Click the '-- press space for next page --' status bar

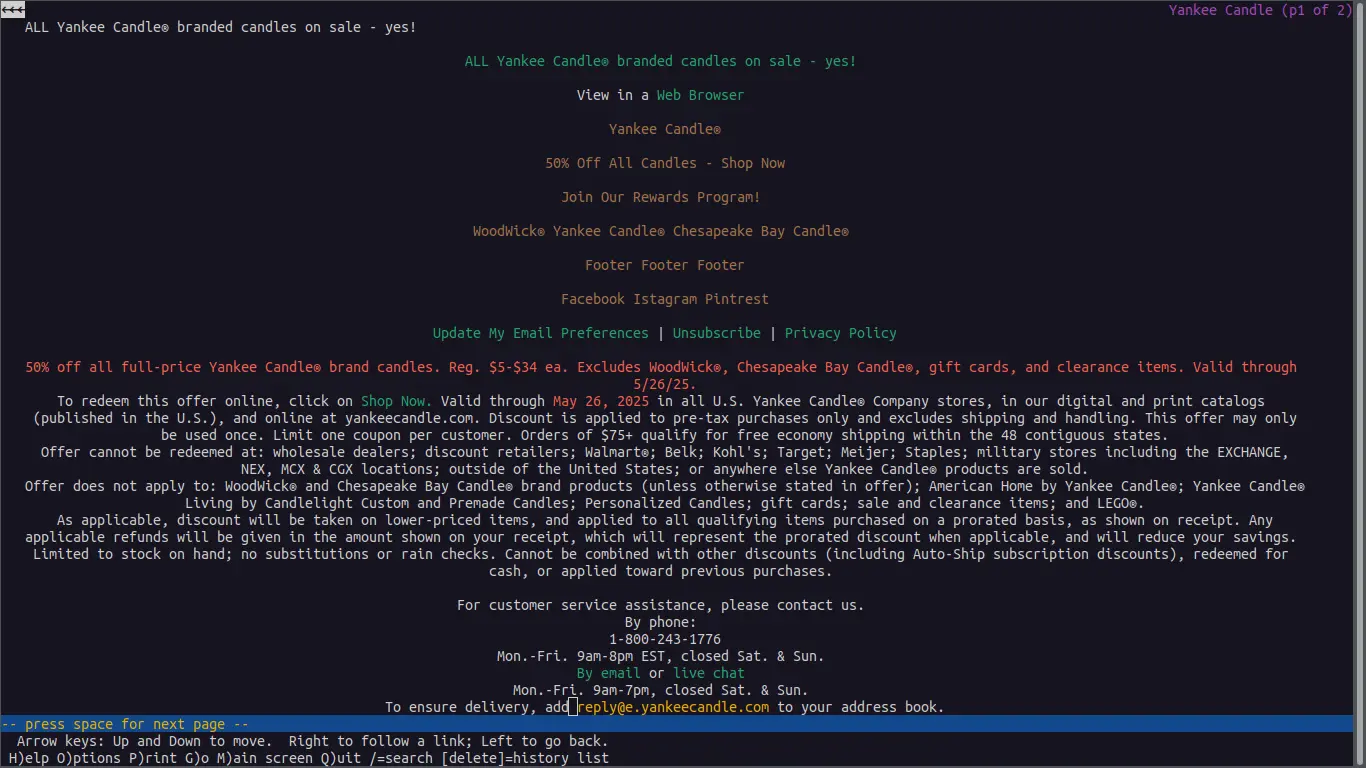676,724
